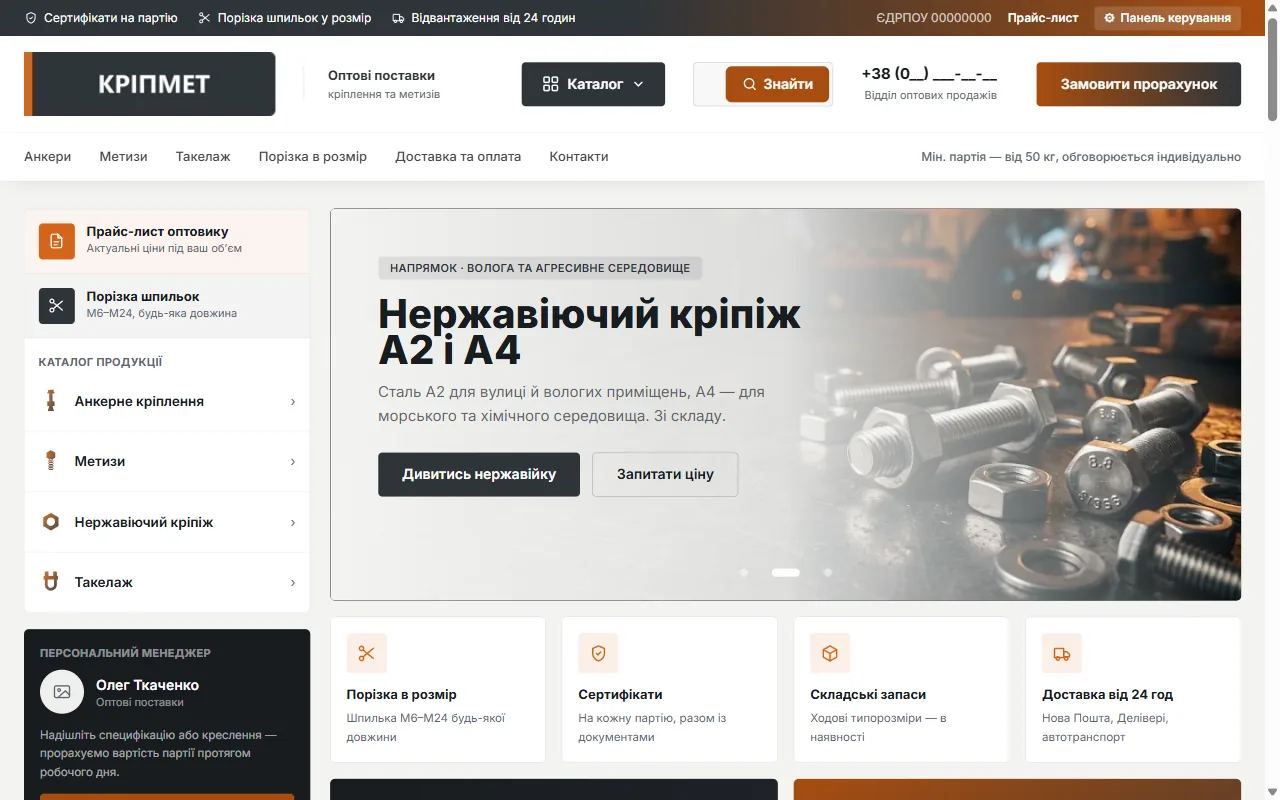The height and width of the screenshot is (800, 1280).
Task: Open Контакти in the navigation menu
Action: click(579, 156)
